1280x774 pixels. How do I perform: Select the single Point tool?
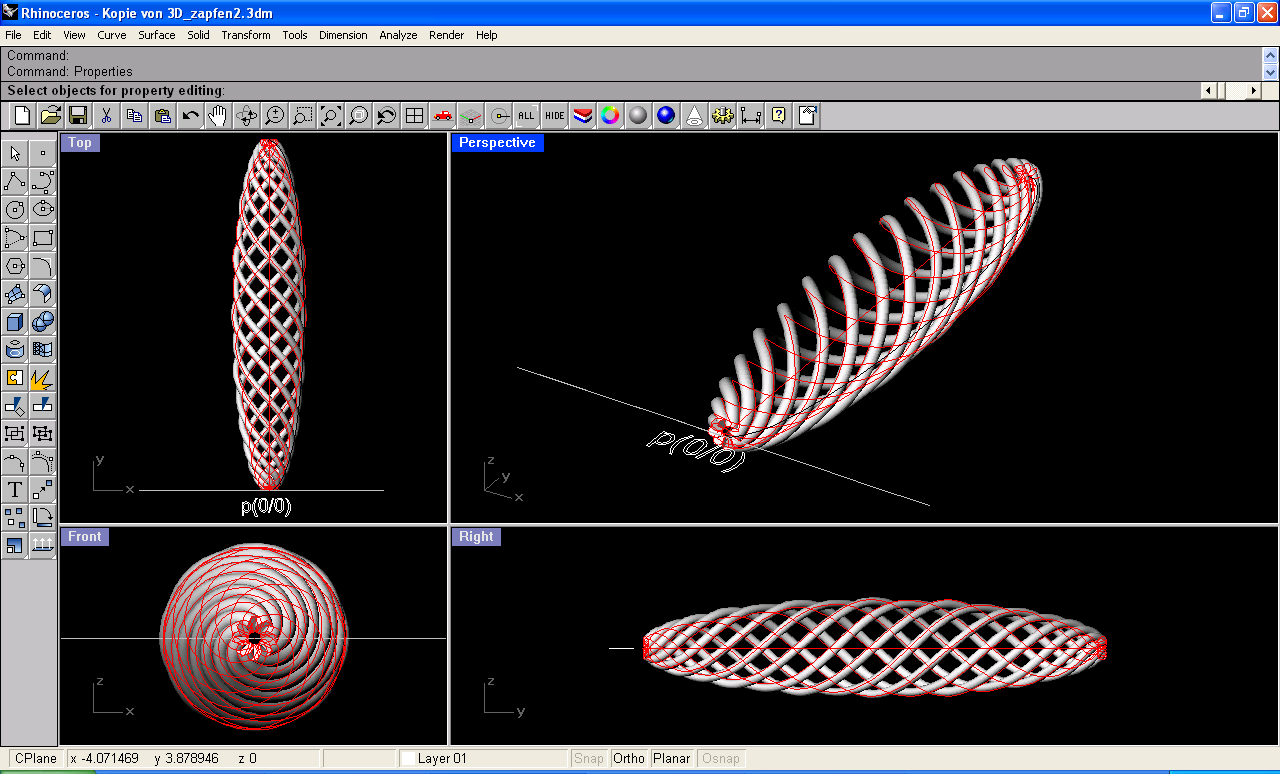[43, 153]
